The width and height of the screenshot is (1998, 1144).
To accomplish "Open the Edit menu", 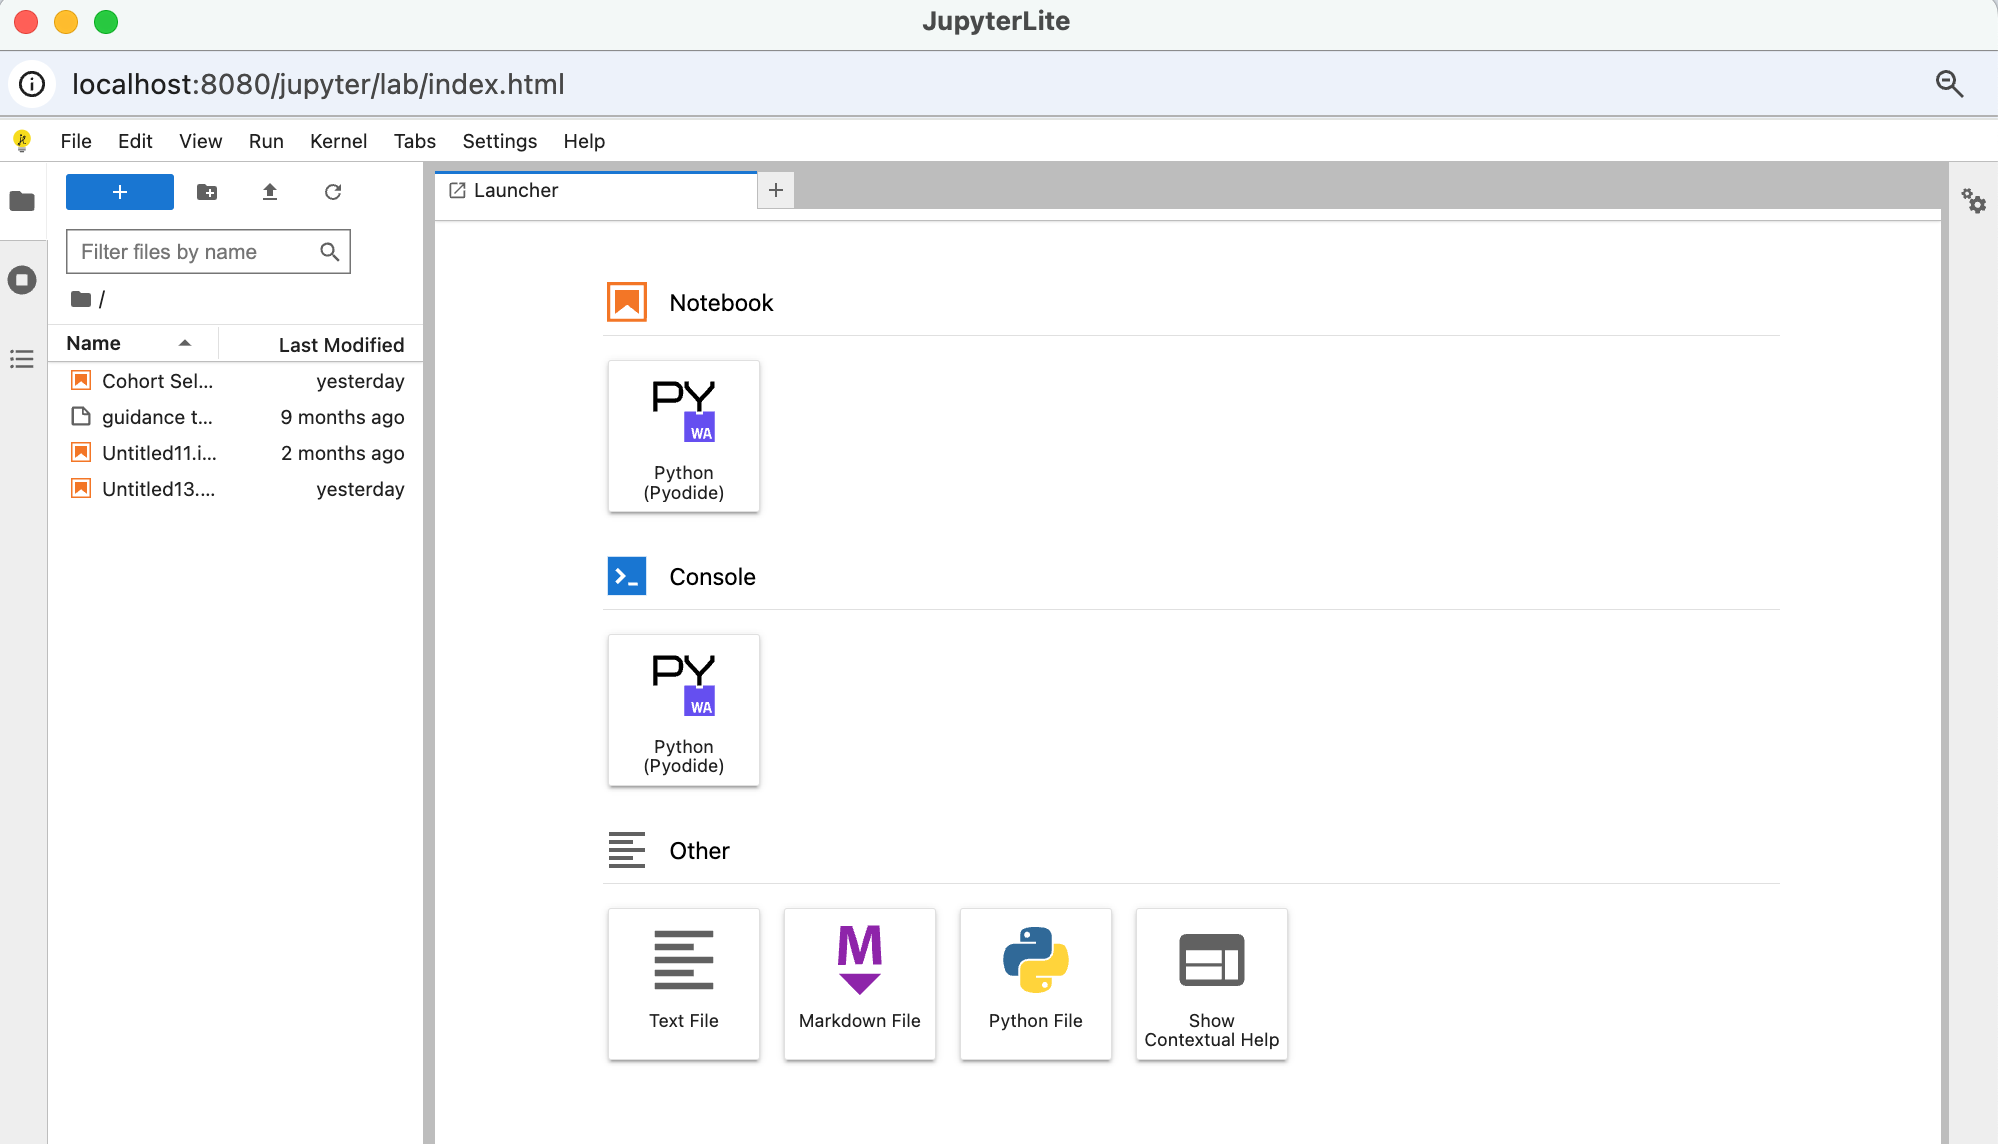I will [x=135, y=141].
